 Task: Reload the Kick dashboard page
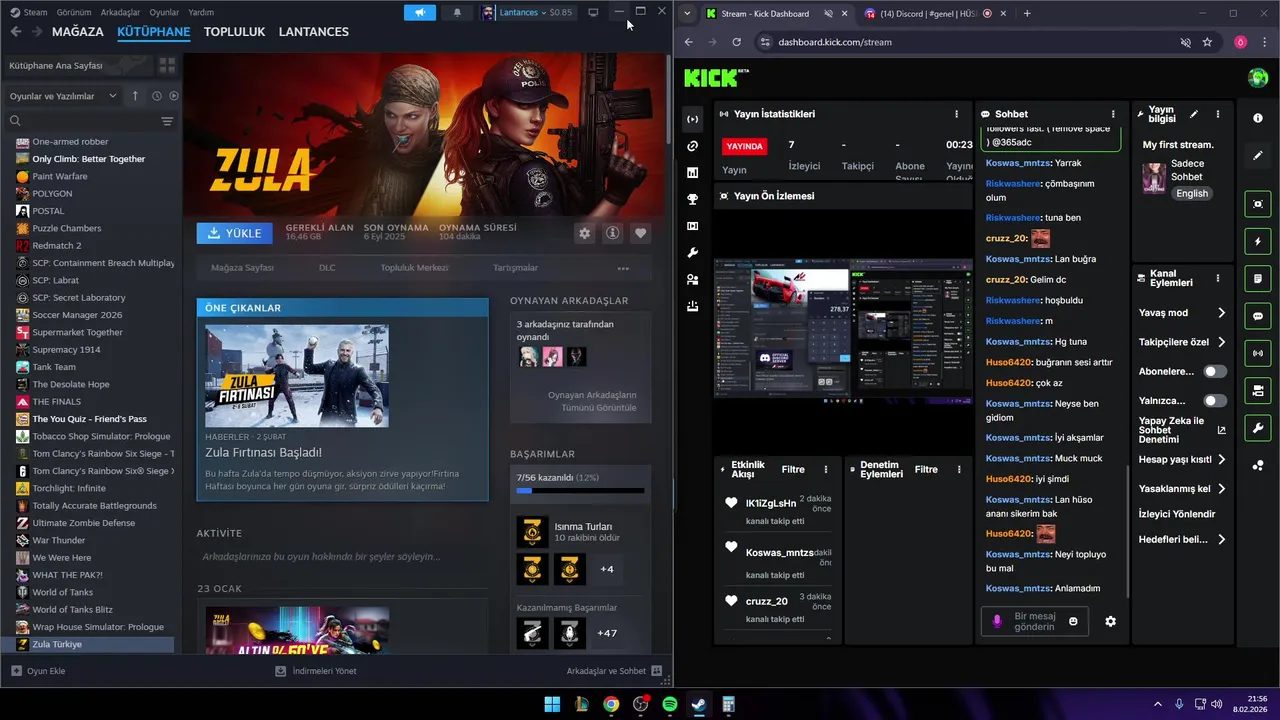(x=736, y=42)
